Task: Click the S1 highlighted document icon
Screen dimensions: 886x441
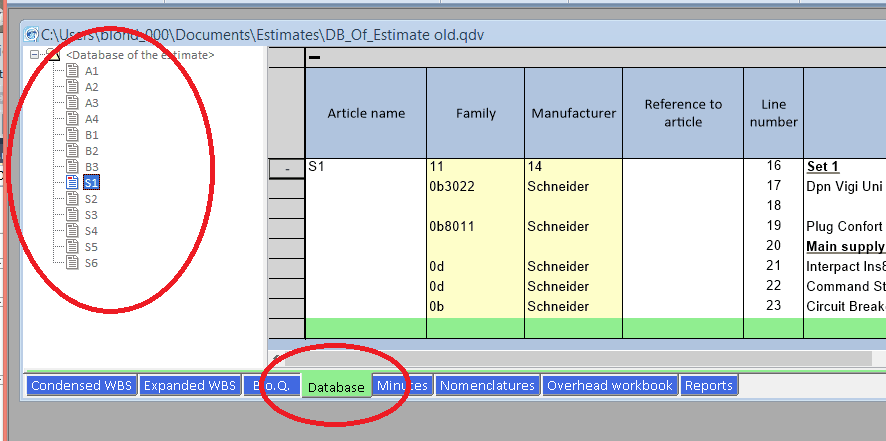Action: 72,183
